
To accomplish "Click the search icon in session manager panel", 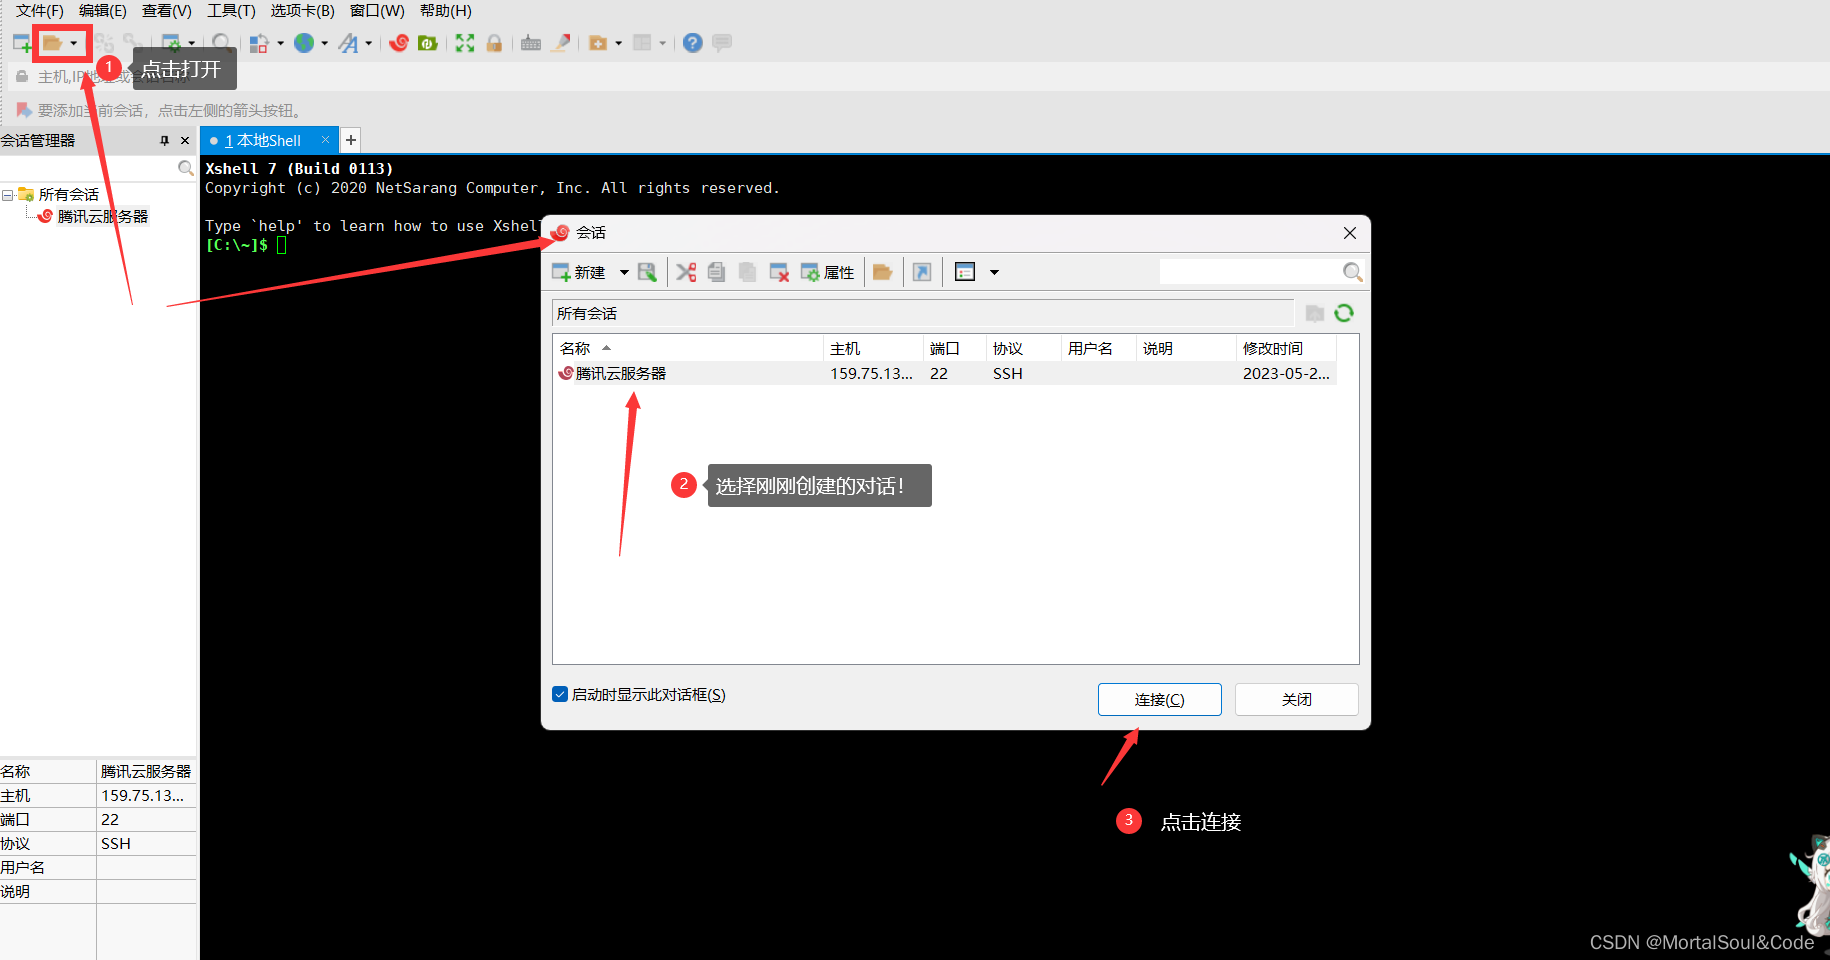I will click(185, 168).
